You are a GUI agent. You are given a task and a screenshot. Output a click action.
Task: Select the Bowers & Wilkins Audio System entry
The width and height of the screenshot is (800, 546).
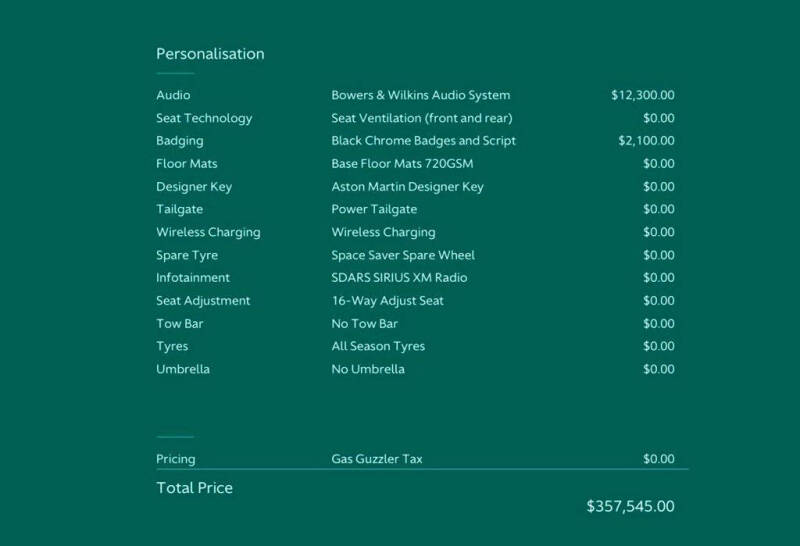[x=420, y=95]
